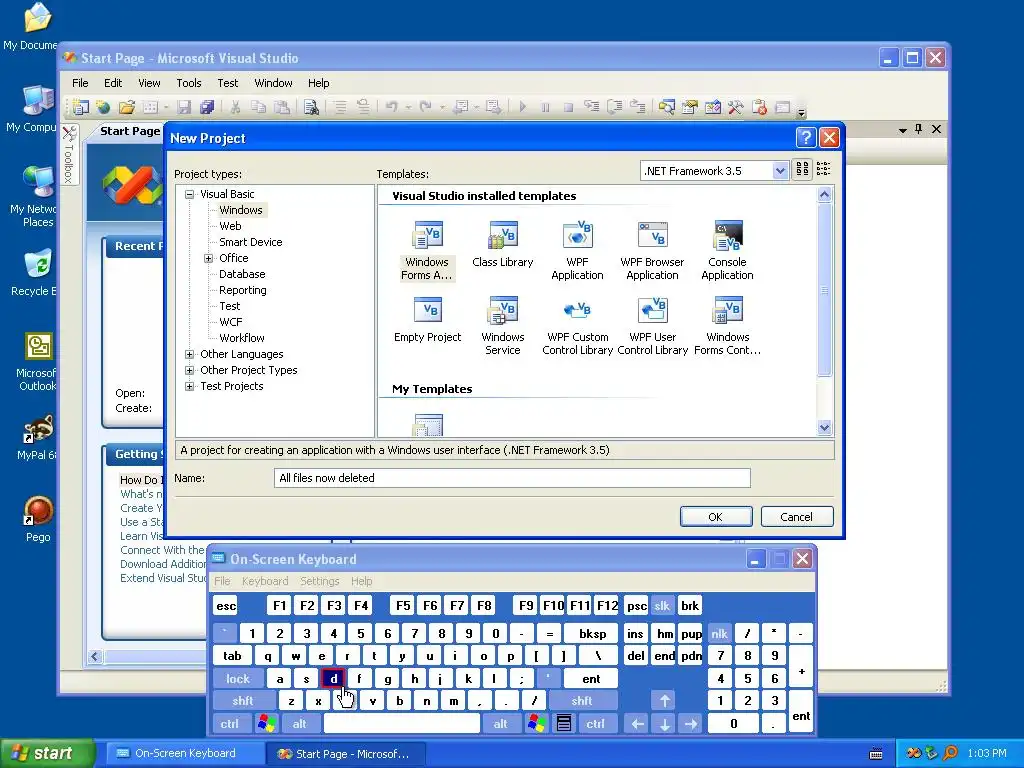1024x768 pixels.
Task: Click the bksp key on On-Screen Keyboard
Action: point(593,634)
